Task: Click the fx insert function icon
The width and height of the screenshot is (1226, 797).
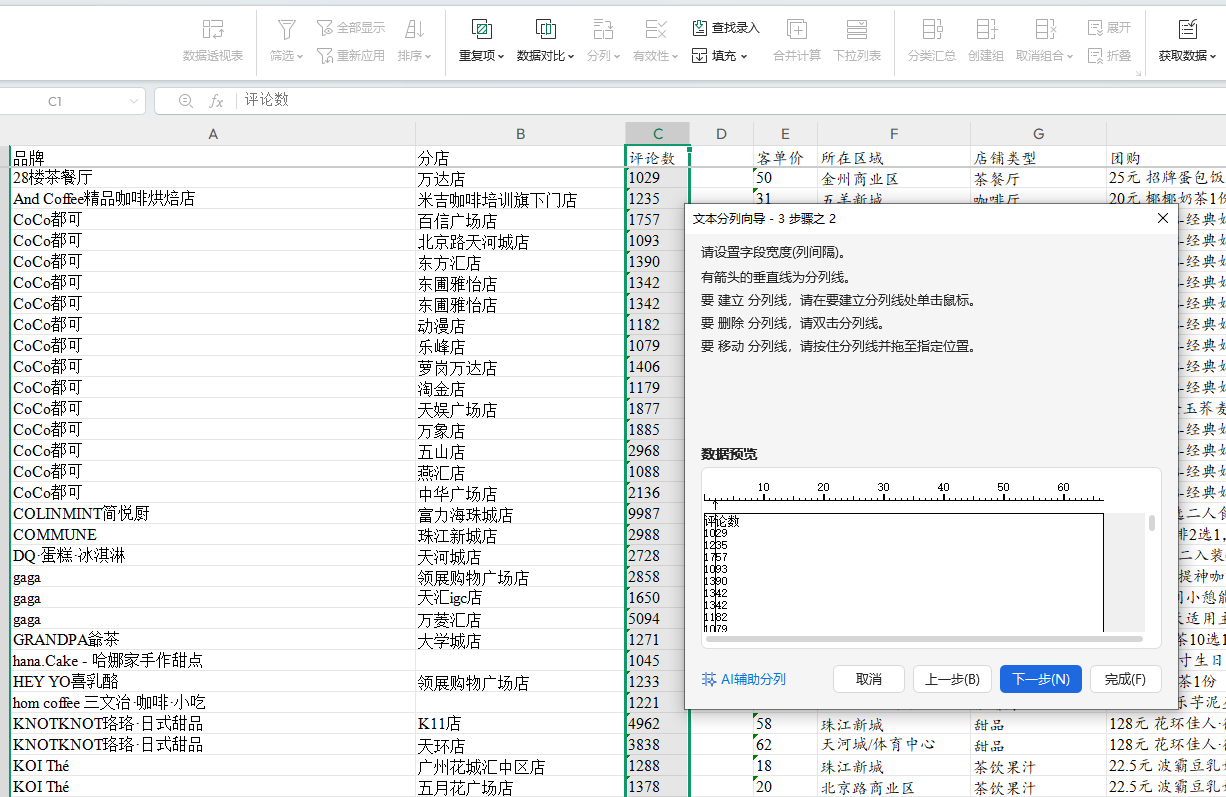Action: pyautogui.click(x=216, y=101)
